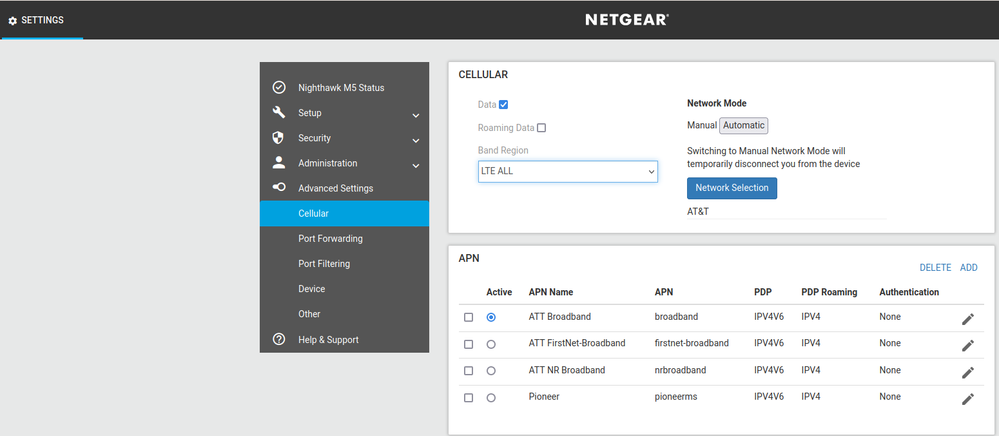This screenshot has width=999, height=436.
Task: Edit the ATT NR Broadband APN pencil icon
Action: tap(968, 372)
